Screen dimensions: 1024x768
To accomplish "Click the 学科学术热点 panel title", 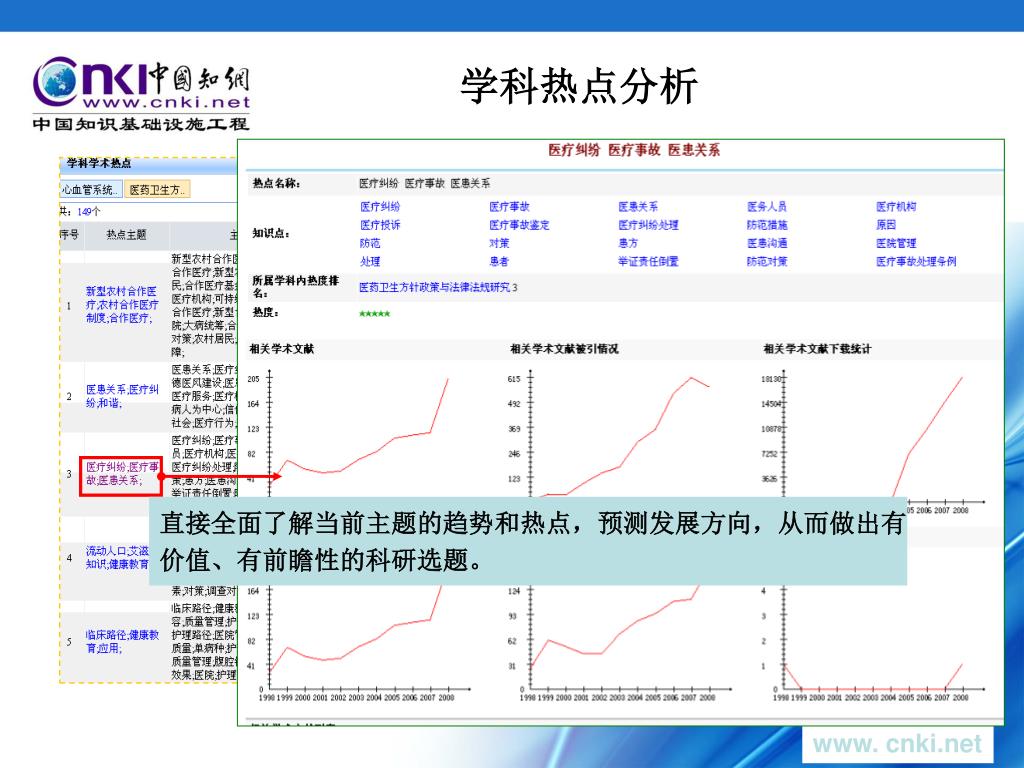I will [99, 163].
